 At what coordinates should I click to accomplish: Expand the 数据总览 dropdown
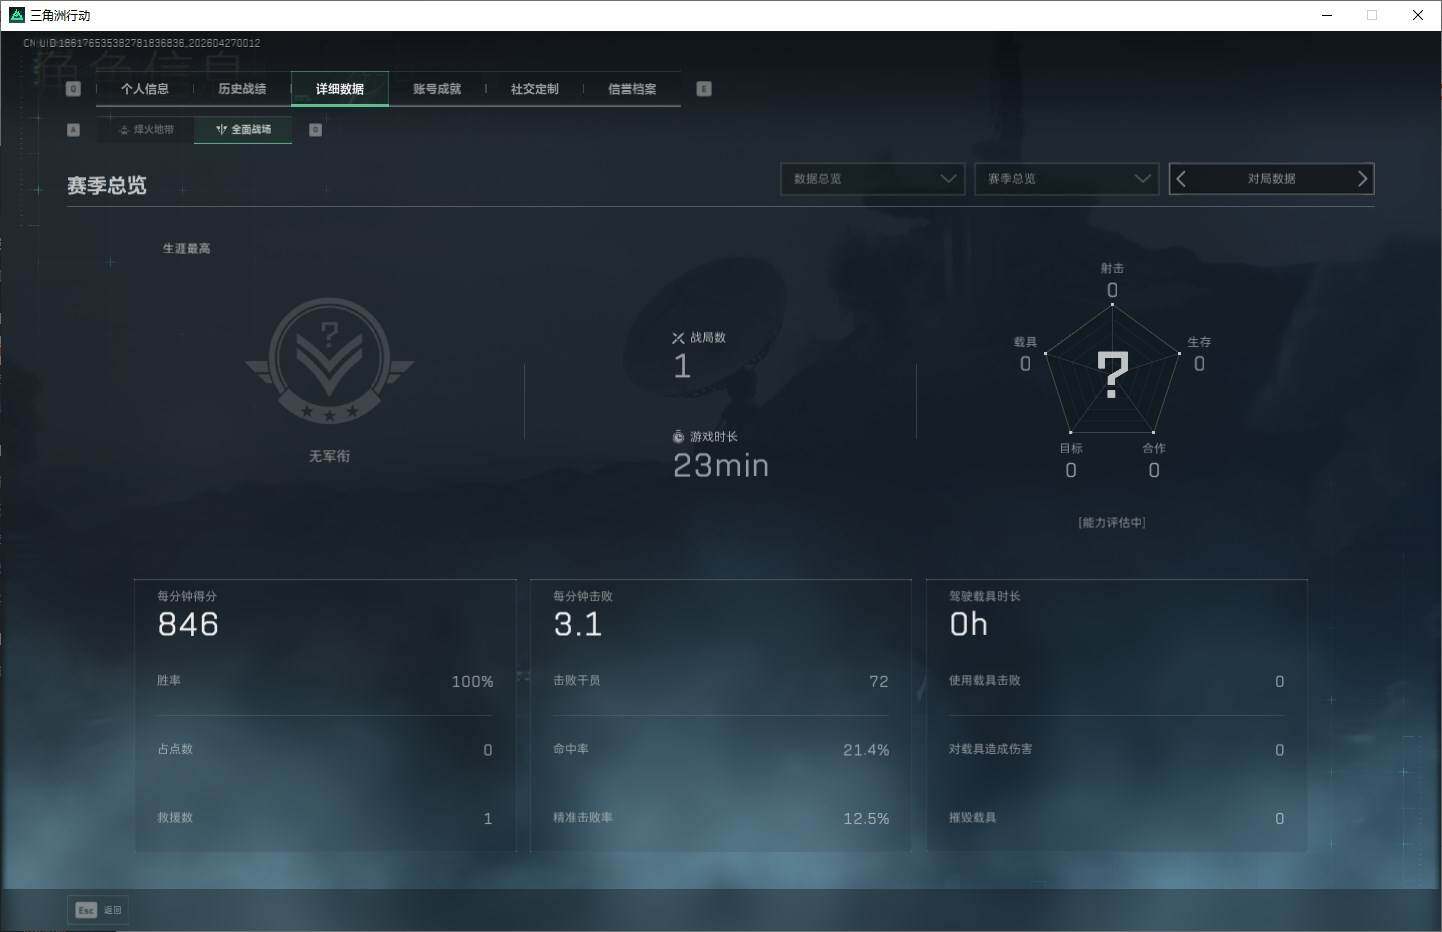pos(872,179)
